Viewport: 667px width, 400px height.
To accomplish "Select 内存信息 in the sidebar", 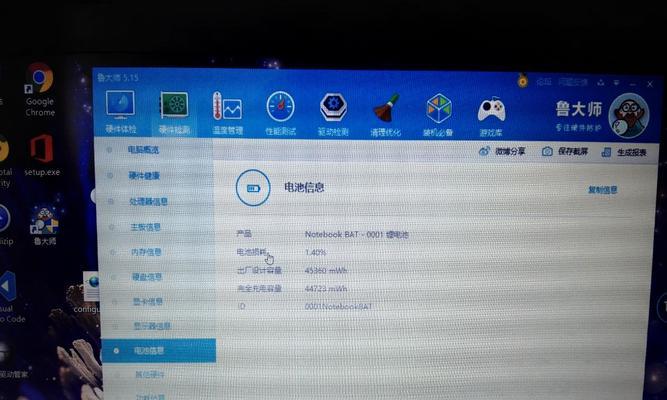I will tap(146, 252).
